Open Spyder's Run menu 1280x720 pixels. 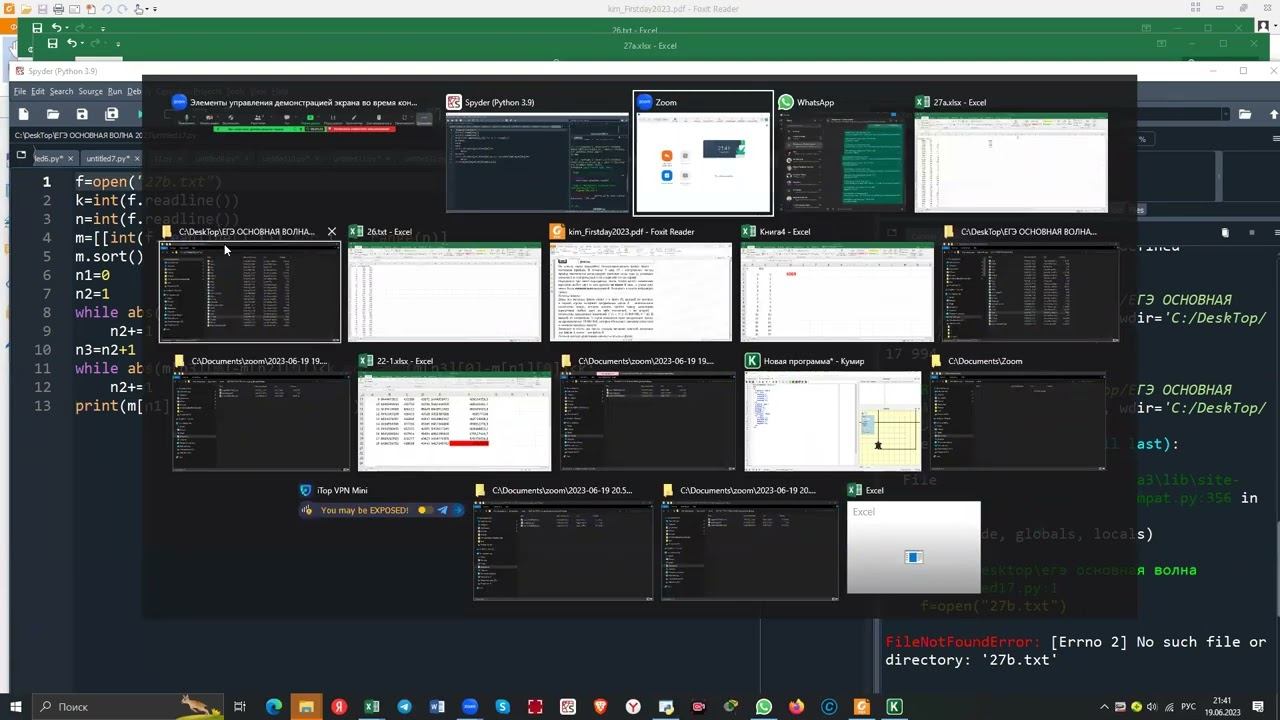pyautogui.click(x=115, y=91)
